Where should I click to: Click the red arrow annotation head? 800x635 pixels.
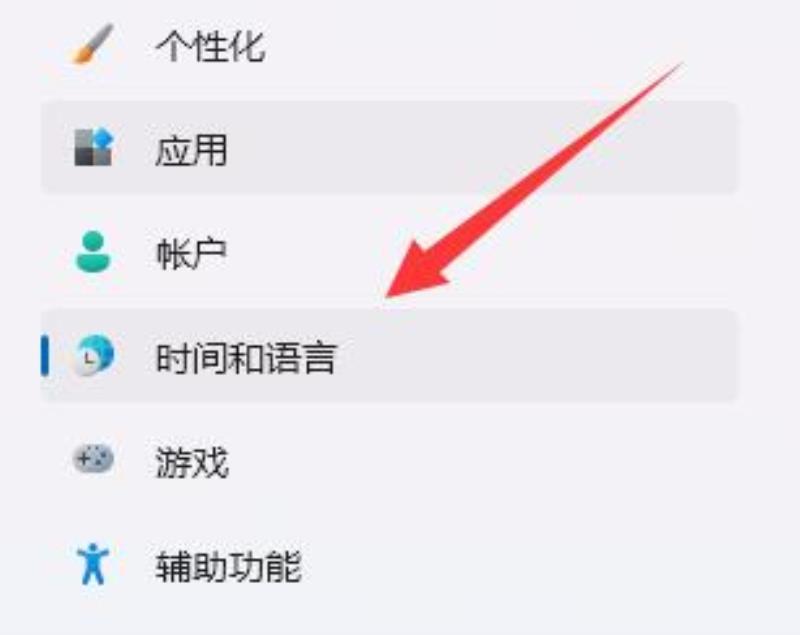[x=416, y=270]
